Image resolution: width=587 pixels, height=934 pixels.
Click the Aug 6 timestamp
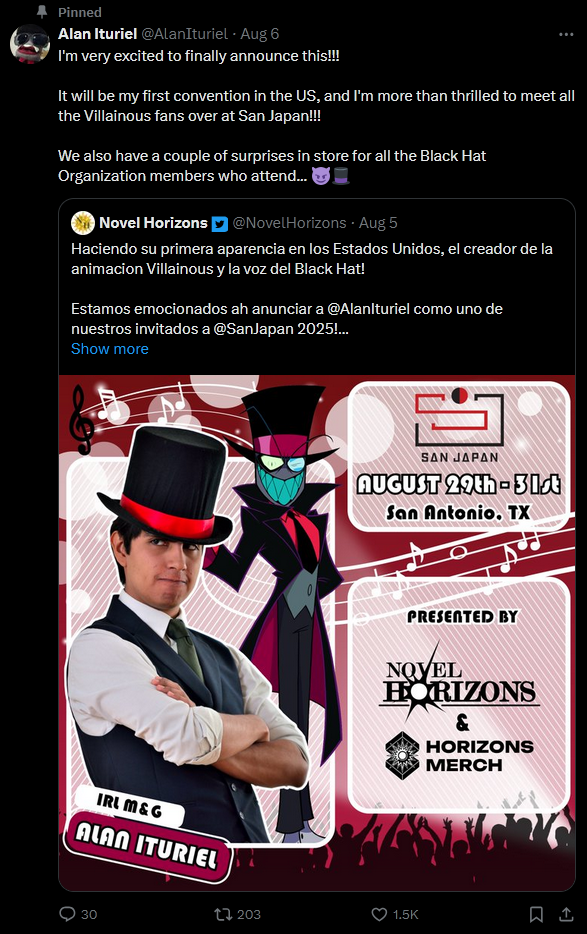tap(259, 34)
